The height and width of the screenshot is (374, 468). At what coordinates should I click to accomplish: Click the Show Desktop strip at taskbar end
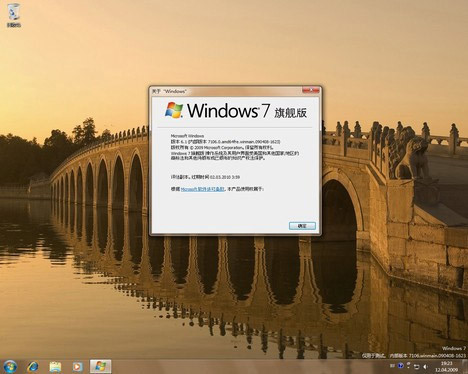465,367
